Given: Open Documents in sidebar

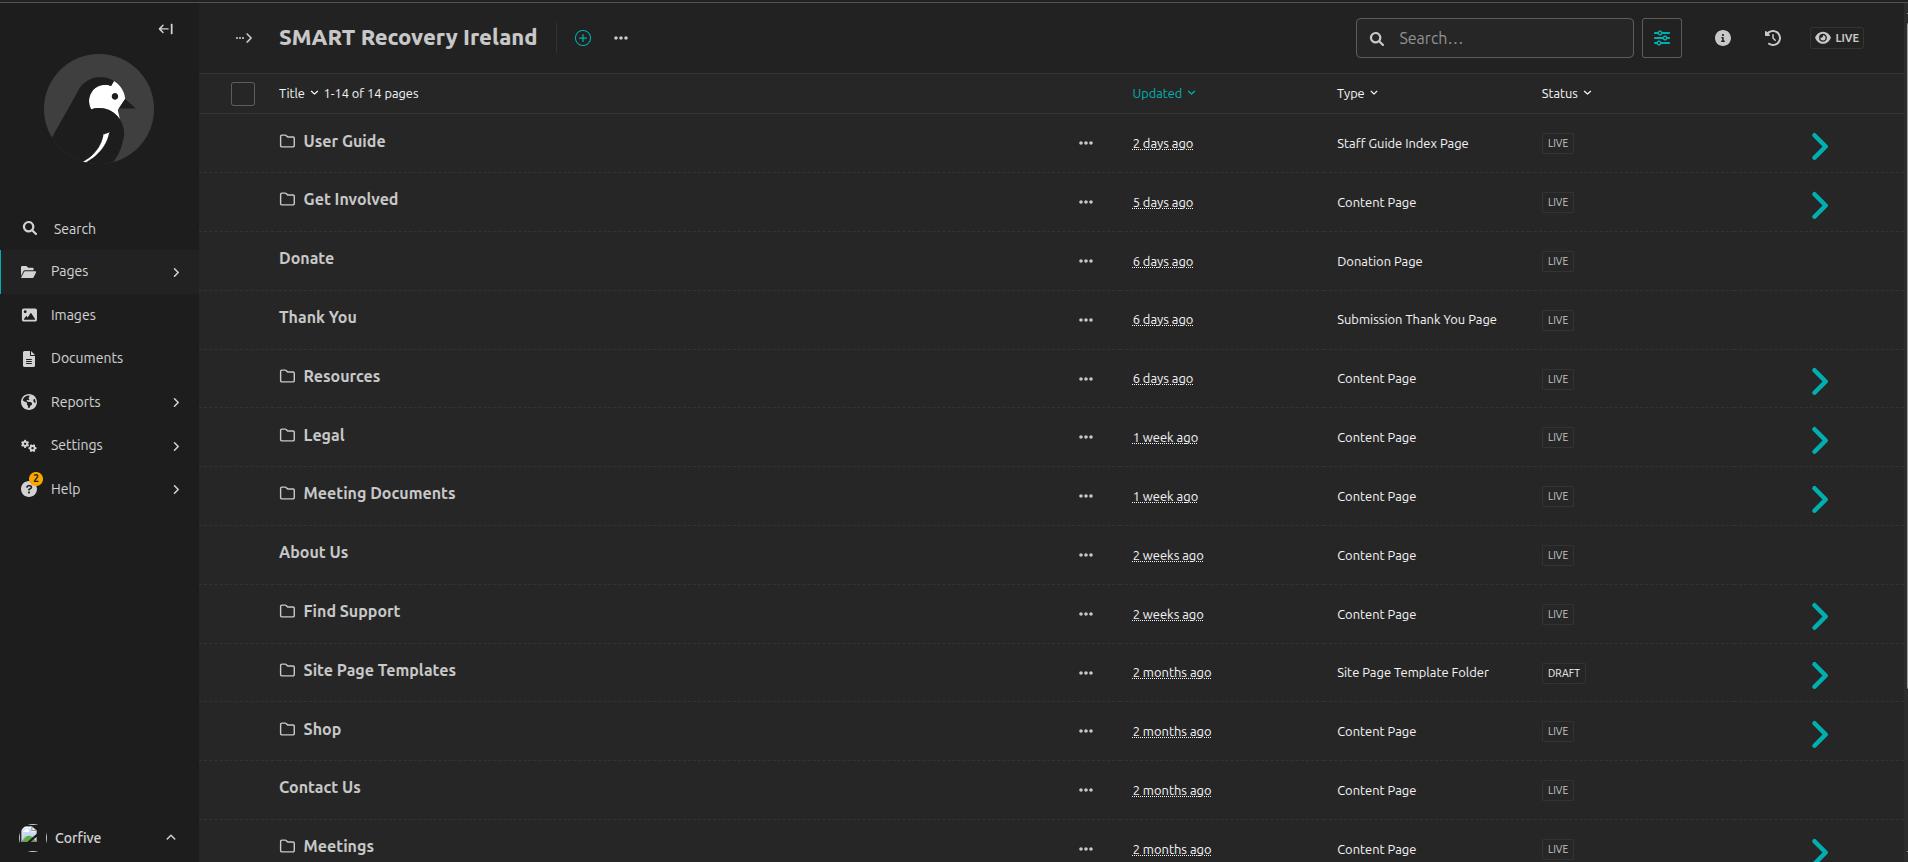Looking at the screenshot, I should [x=99, y=358].
